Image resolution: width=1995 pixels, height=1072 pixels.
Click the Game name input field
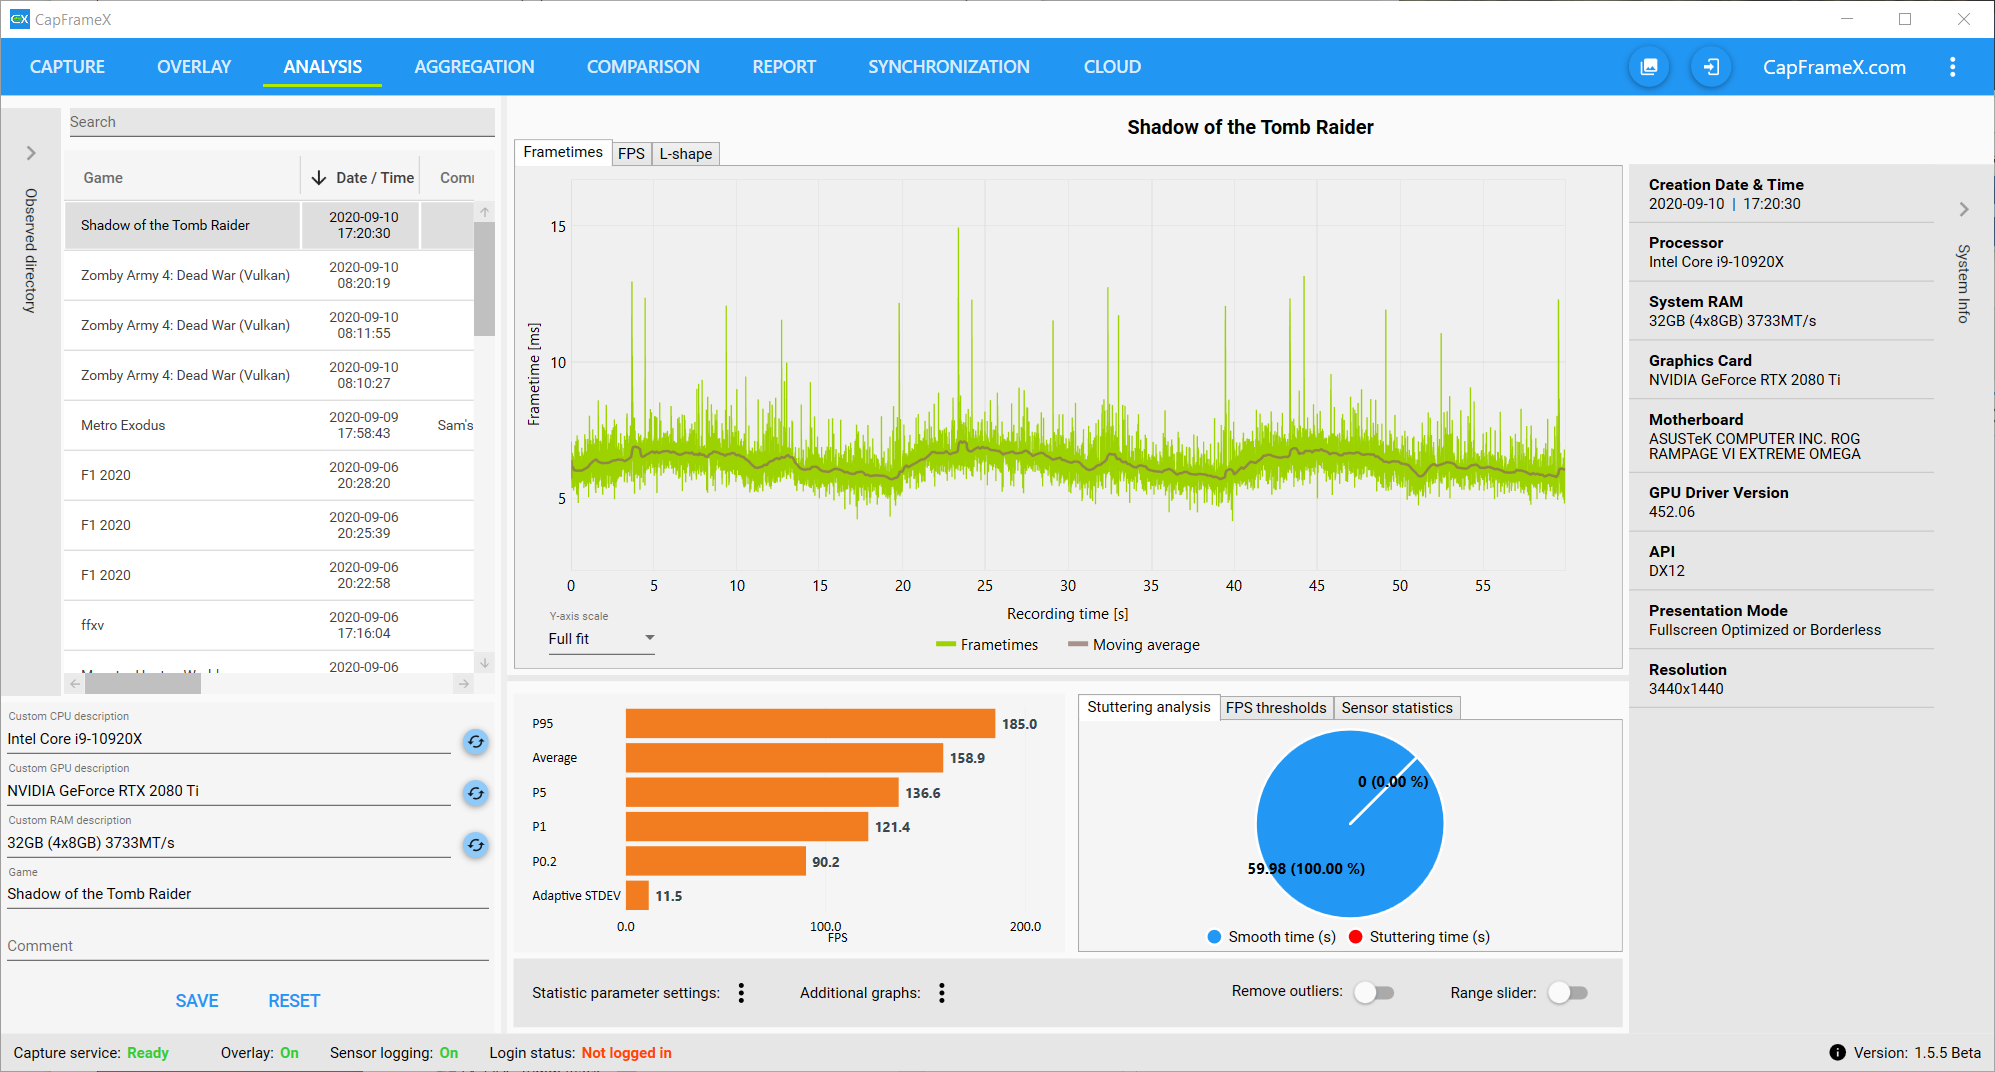pos(248,894)
